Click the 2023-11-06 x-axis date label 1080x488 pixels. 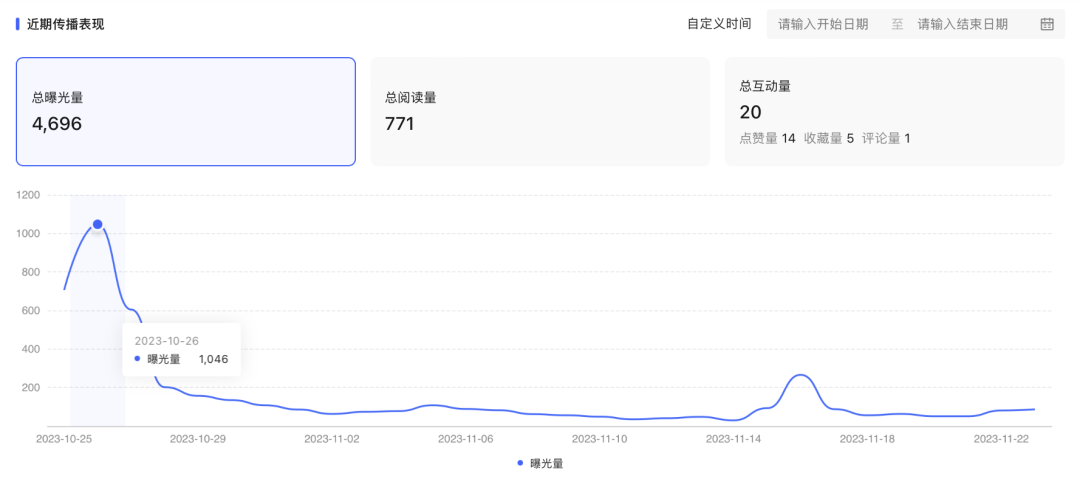(466, 438)
